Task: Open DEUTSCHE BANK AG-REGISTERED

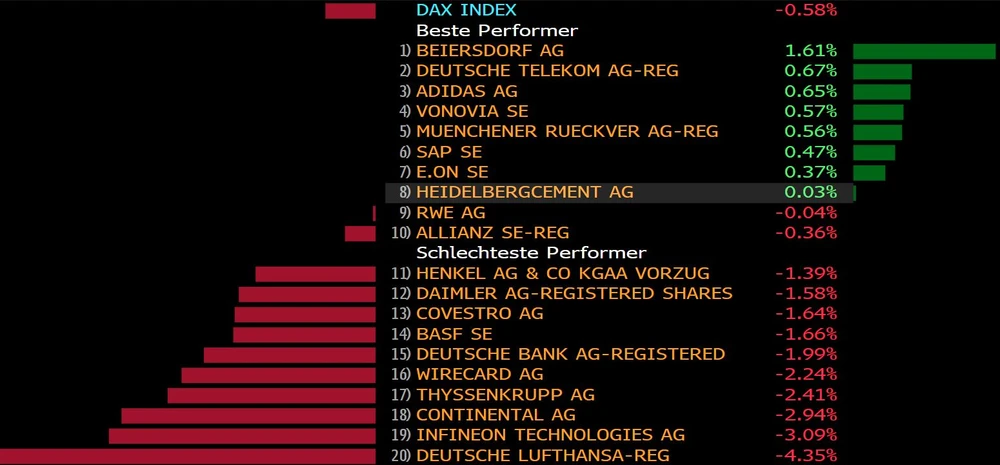Action: point(570,354)
